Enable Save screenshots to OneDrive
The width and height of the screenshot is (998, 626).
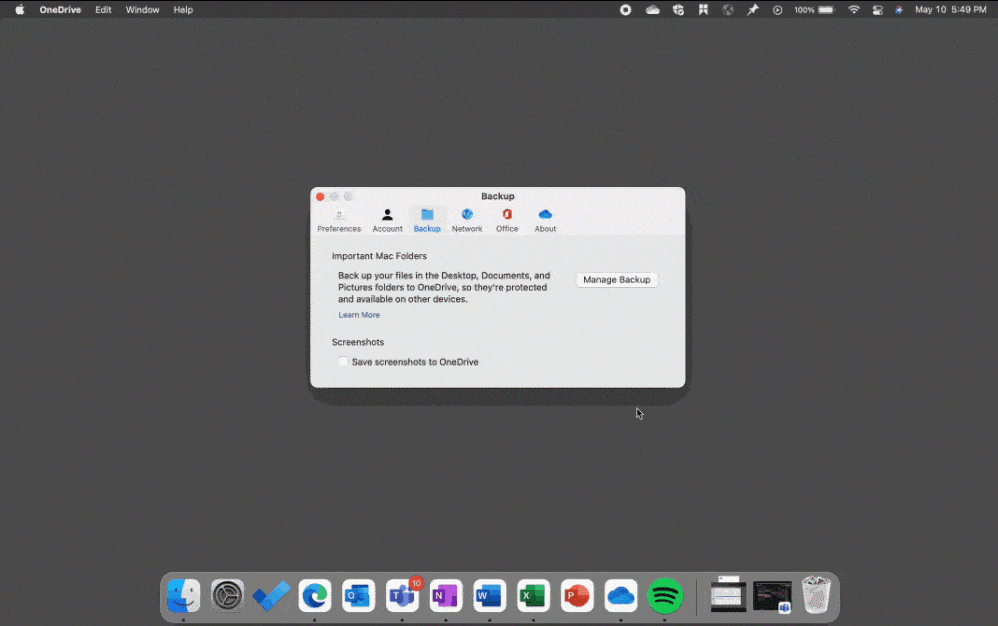click(343, 362)
